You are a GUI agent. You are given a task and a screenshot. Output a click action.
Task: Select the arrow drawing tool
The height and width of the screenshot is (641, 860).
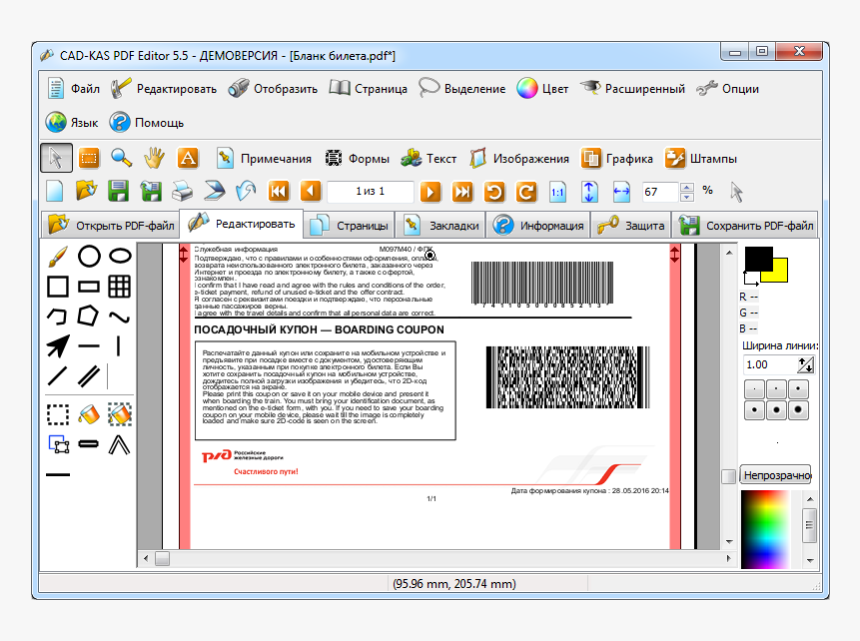58,346
